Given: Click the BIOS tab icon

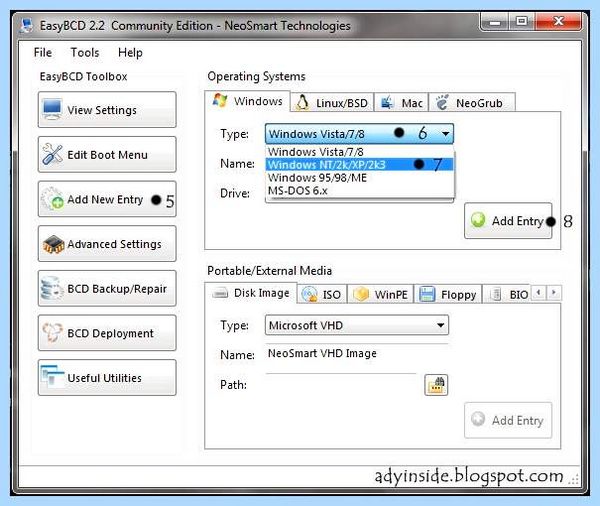Looking at the screenshot, I should 496,294.
